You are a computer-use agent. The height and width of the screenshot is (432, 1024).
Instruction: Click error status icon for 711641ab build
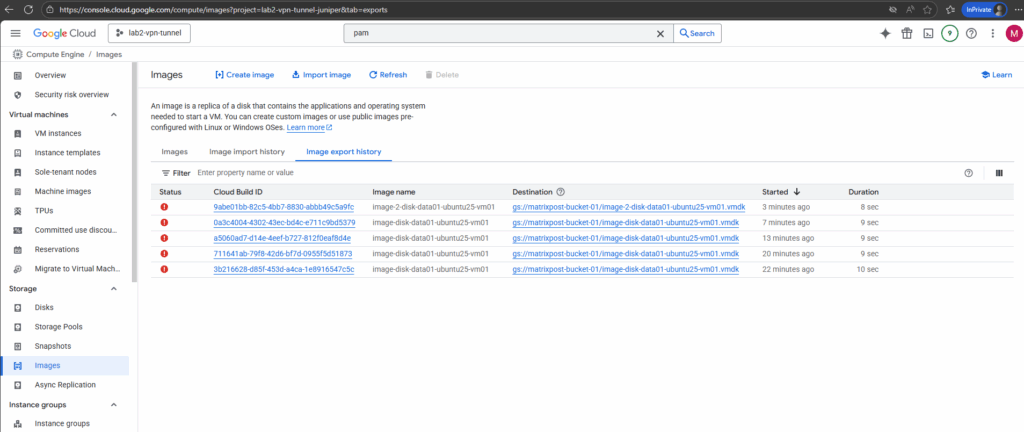point(164,254)
